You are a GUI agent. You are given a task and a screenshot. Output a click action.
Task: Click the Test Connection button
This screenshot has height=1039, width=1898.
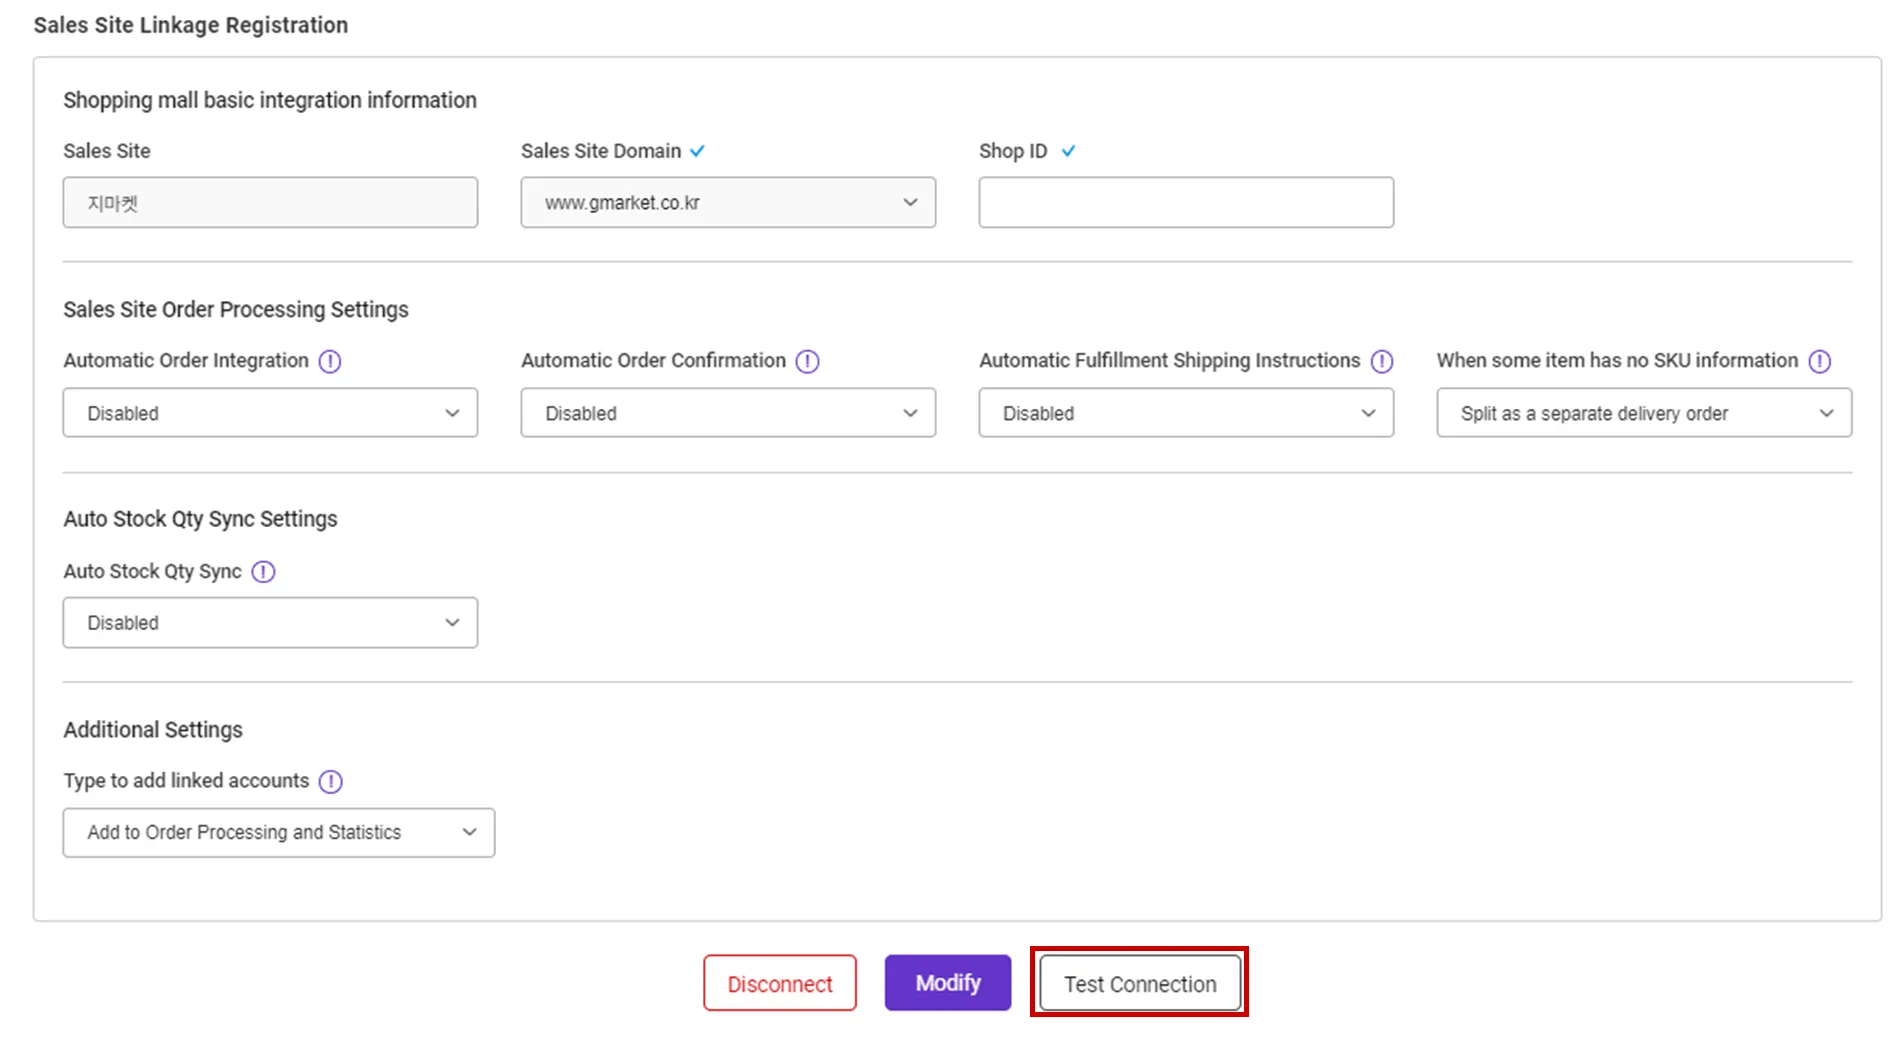[1139, 984]
